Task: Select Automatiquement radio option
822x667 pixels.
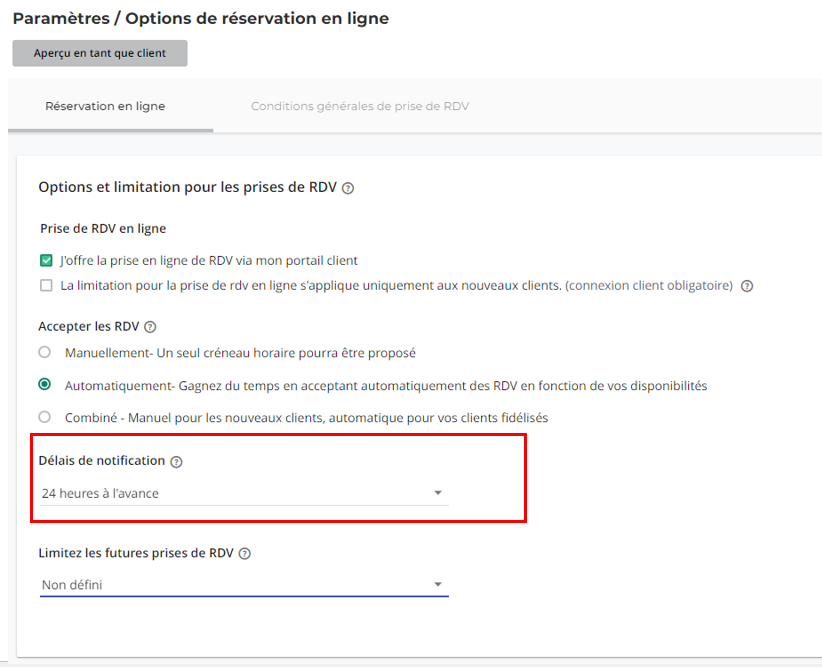Action: click(45, 385)
